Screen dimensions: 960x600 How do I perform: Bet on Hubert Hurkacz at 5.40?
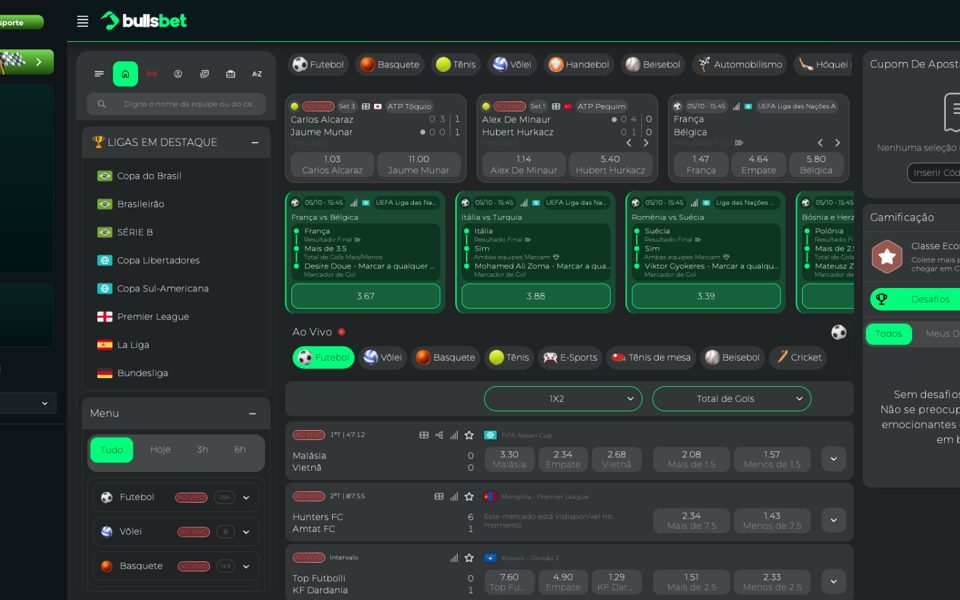(x=610, y=165)
